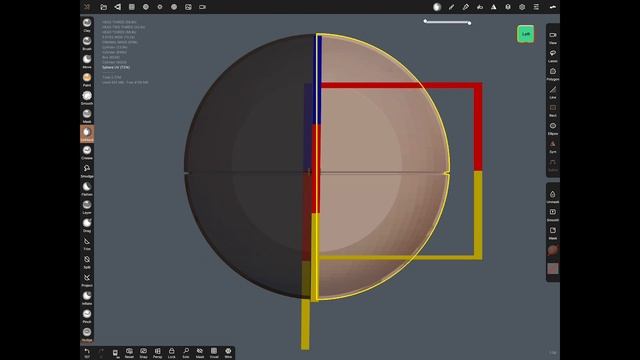The image size is (640, 360).
Task: Select the Smooth tool
Action: [87, 98]
